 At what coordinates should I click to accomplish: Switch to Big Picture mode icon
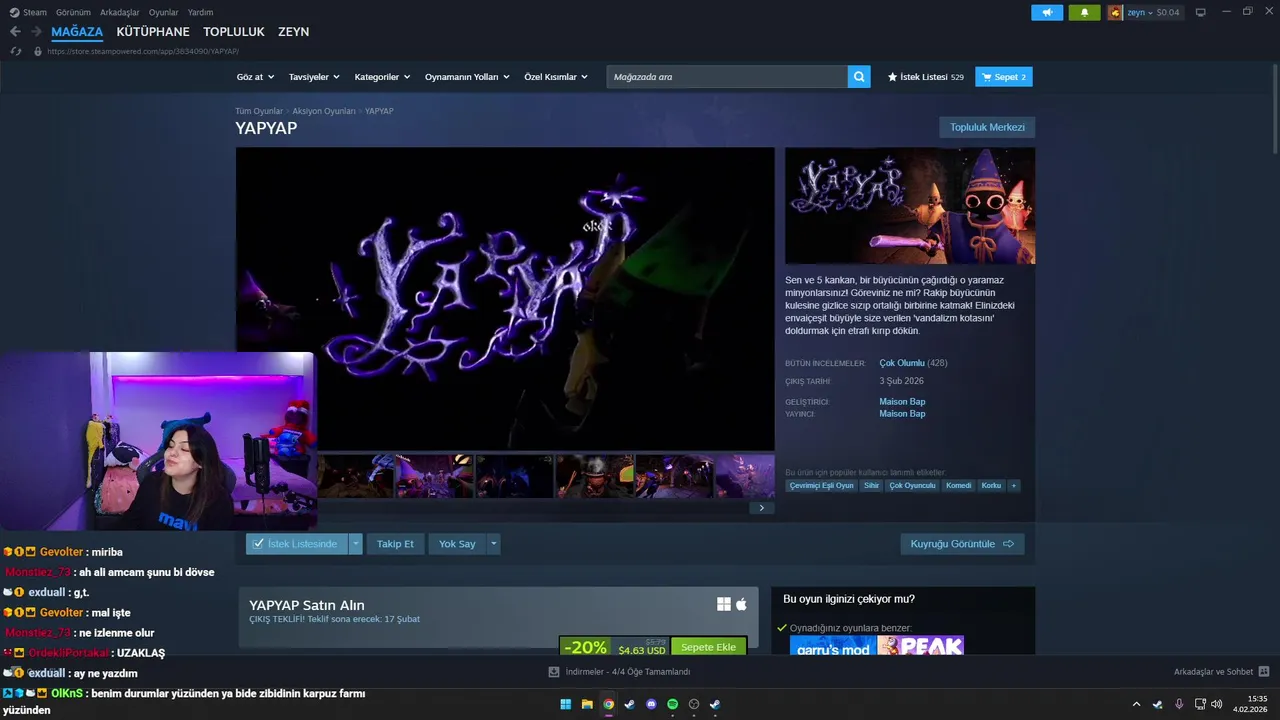[x=1200, y=12]
